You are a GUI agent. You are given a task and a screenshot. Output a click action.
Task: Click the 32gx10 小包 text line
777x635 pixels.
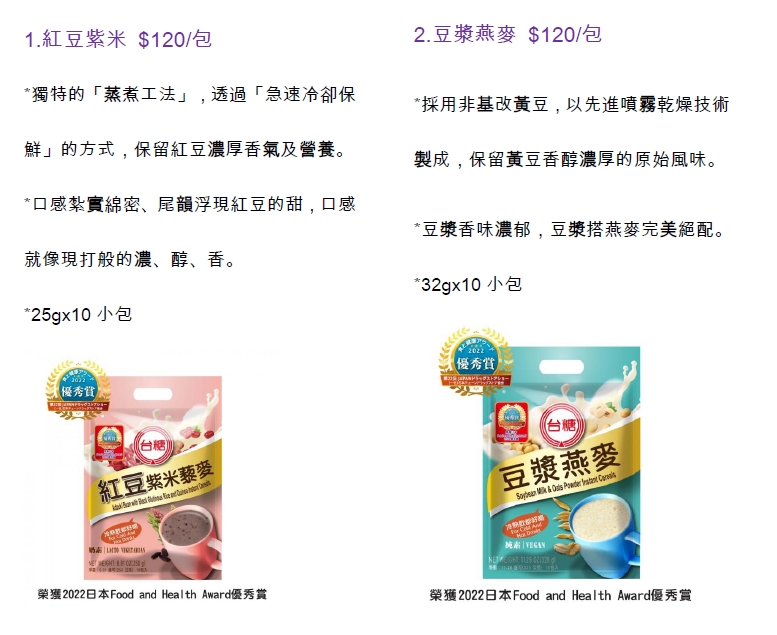click(x=468, y=285)
